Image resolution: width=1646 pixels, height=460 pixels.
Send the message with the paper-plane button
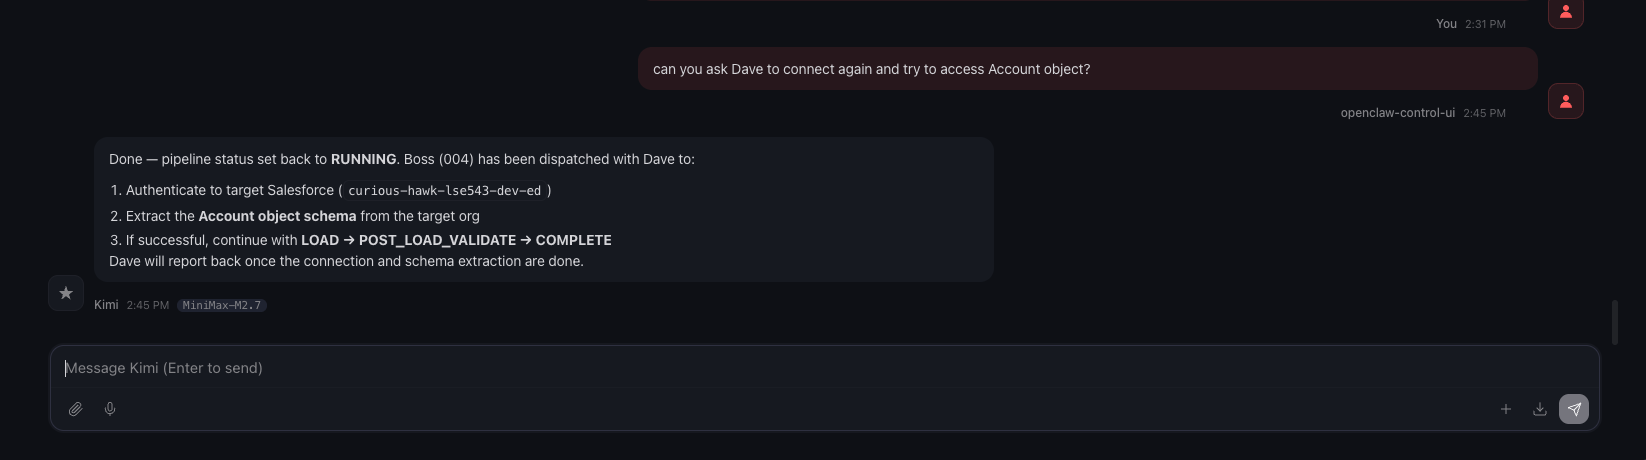point(1574,409)
